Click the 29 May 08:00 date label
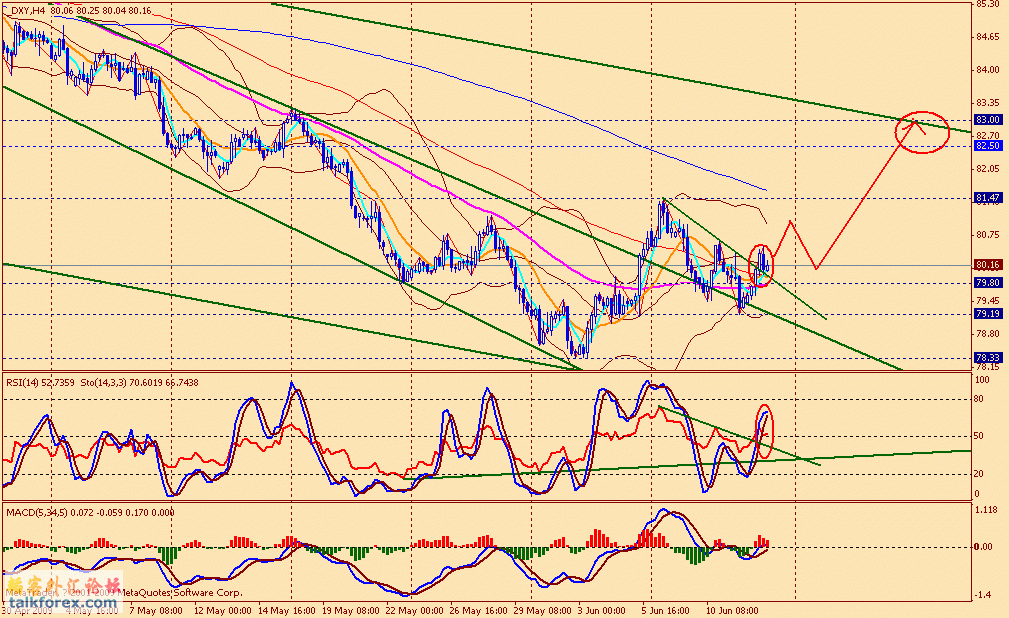Viewport: 1009px width, 618px height. [542, 610]
